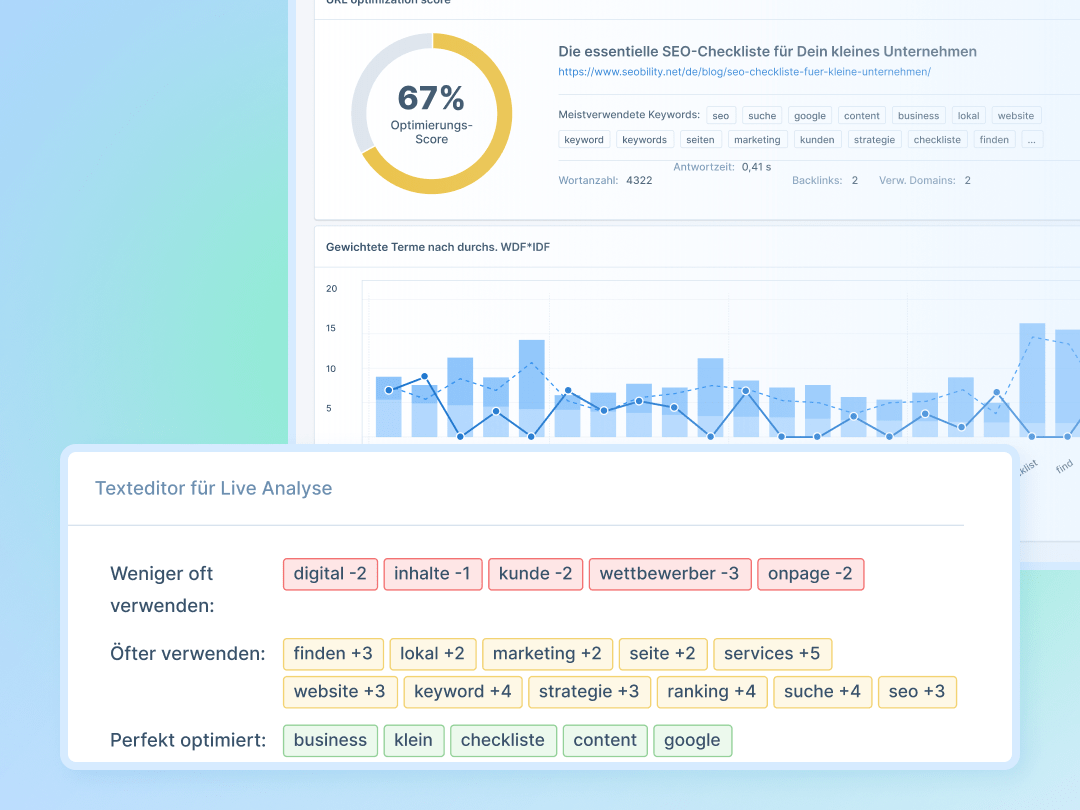The image size is (1080, 810).
Task: Choose the 'keywords' plural tag
Action: click(645, 140)
